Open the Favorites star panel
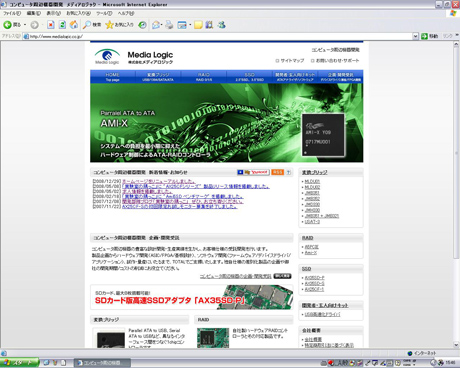Image resolution: width=460 pixels, height=368 pixels. [x=119, y=25]
